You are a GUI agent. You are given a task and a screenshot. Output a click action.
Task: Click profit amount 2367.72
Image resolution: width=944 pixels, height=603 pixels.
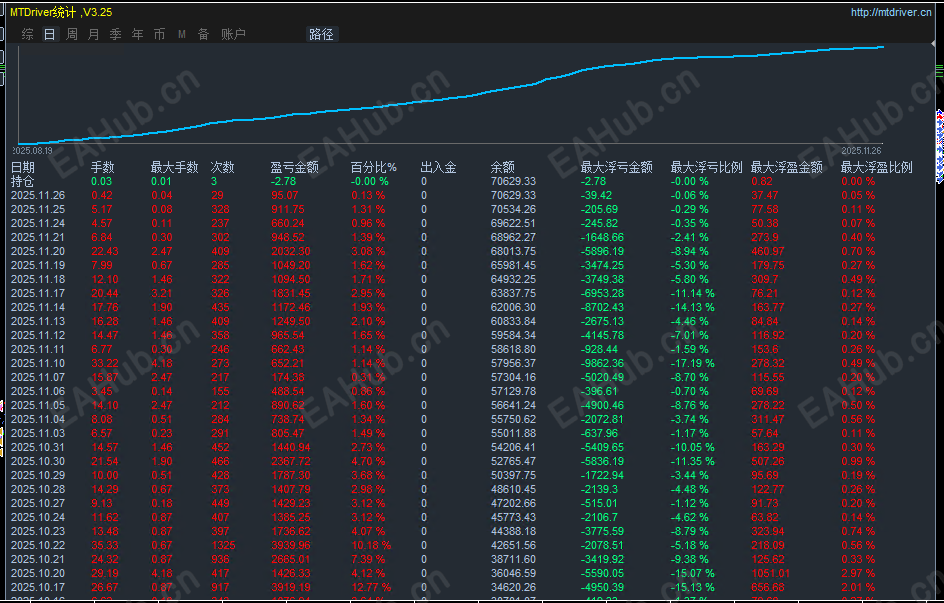(291, 462)
